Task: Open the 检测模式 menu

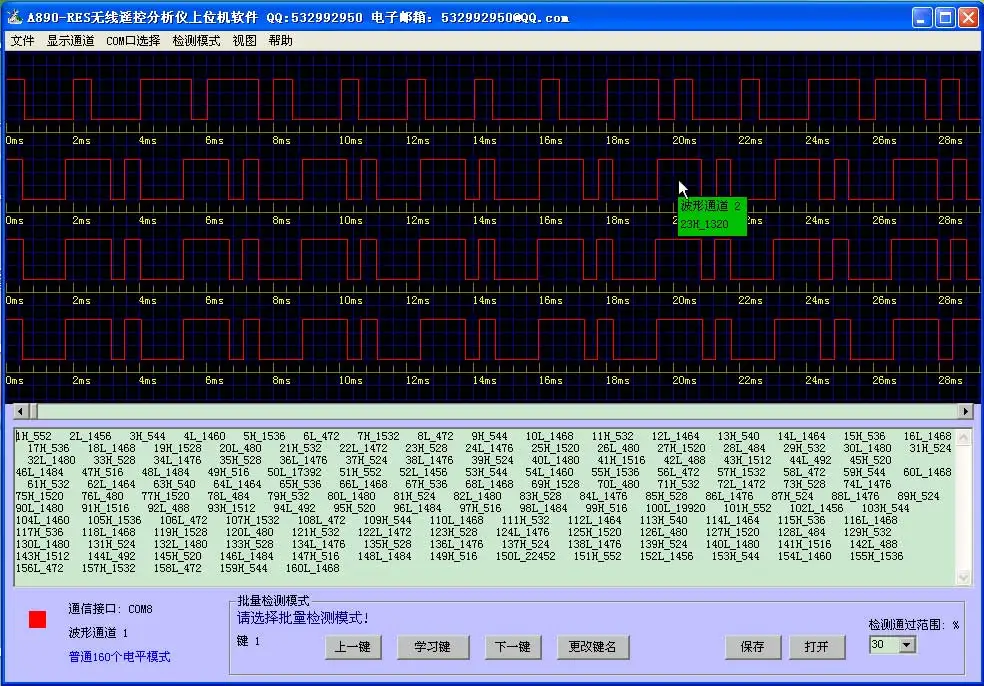Action: coord(196,41)
